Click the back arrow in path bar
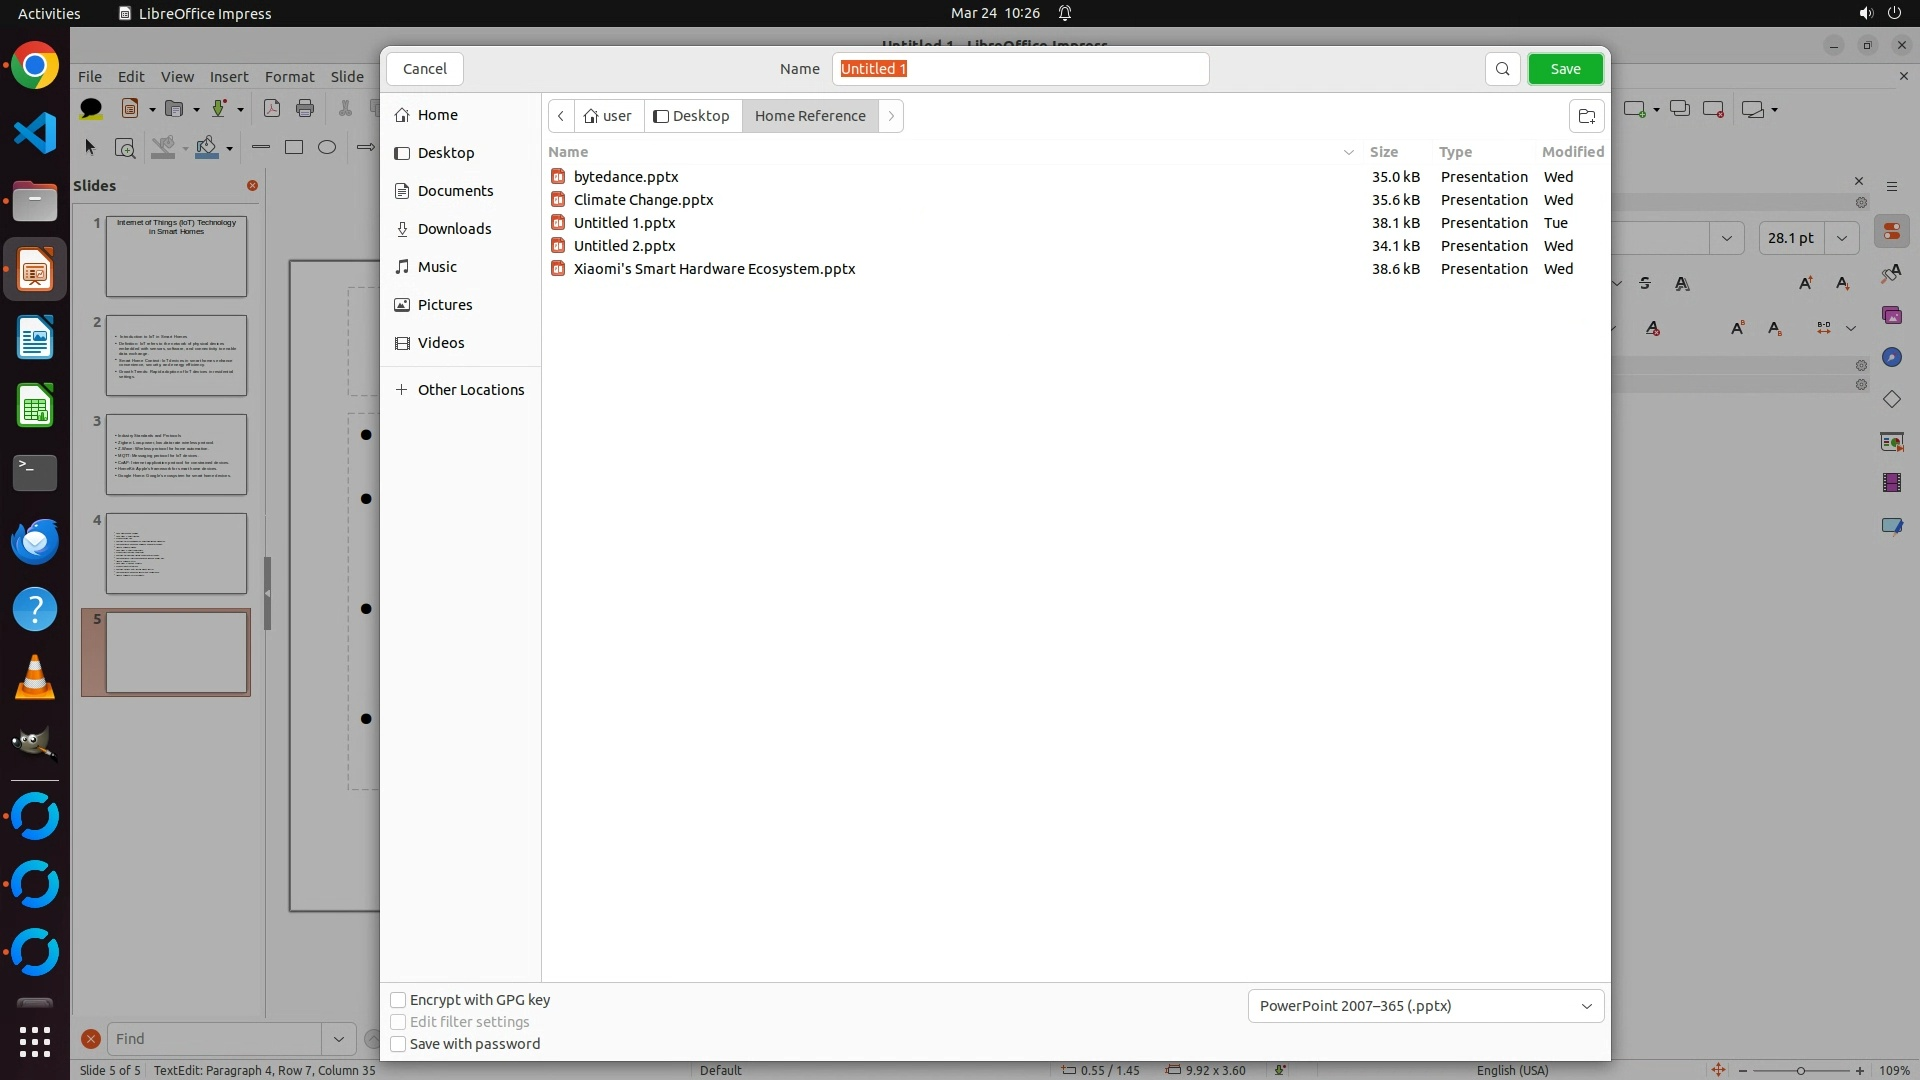 click(561, 116)
